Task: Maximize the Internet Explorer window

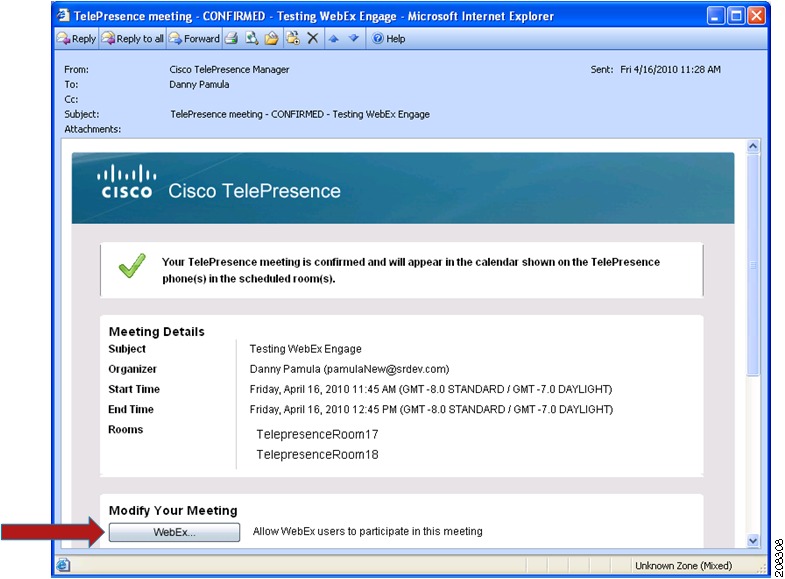Action: (x=736, y=16)
